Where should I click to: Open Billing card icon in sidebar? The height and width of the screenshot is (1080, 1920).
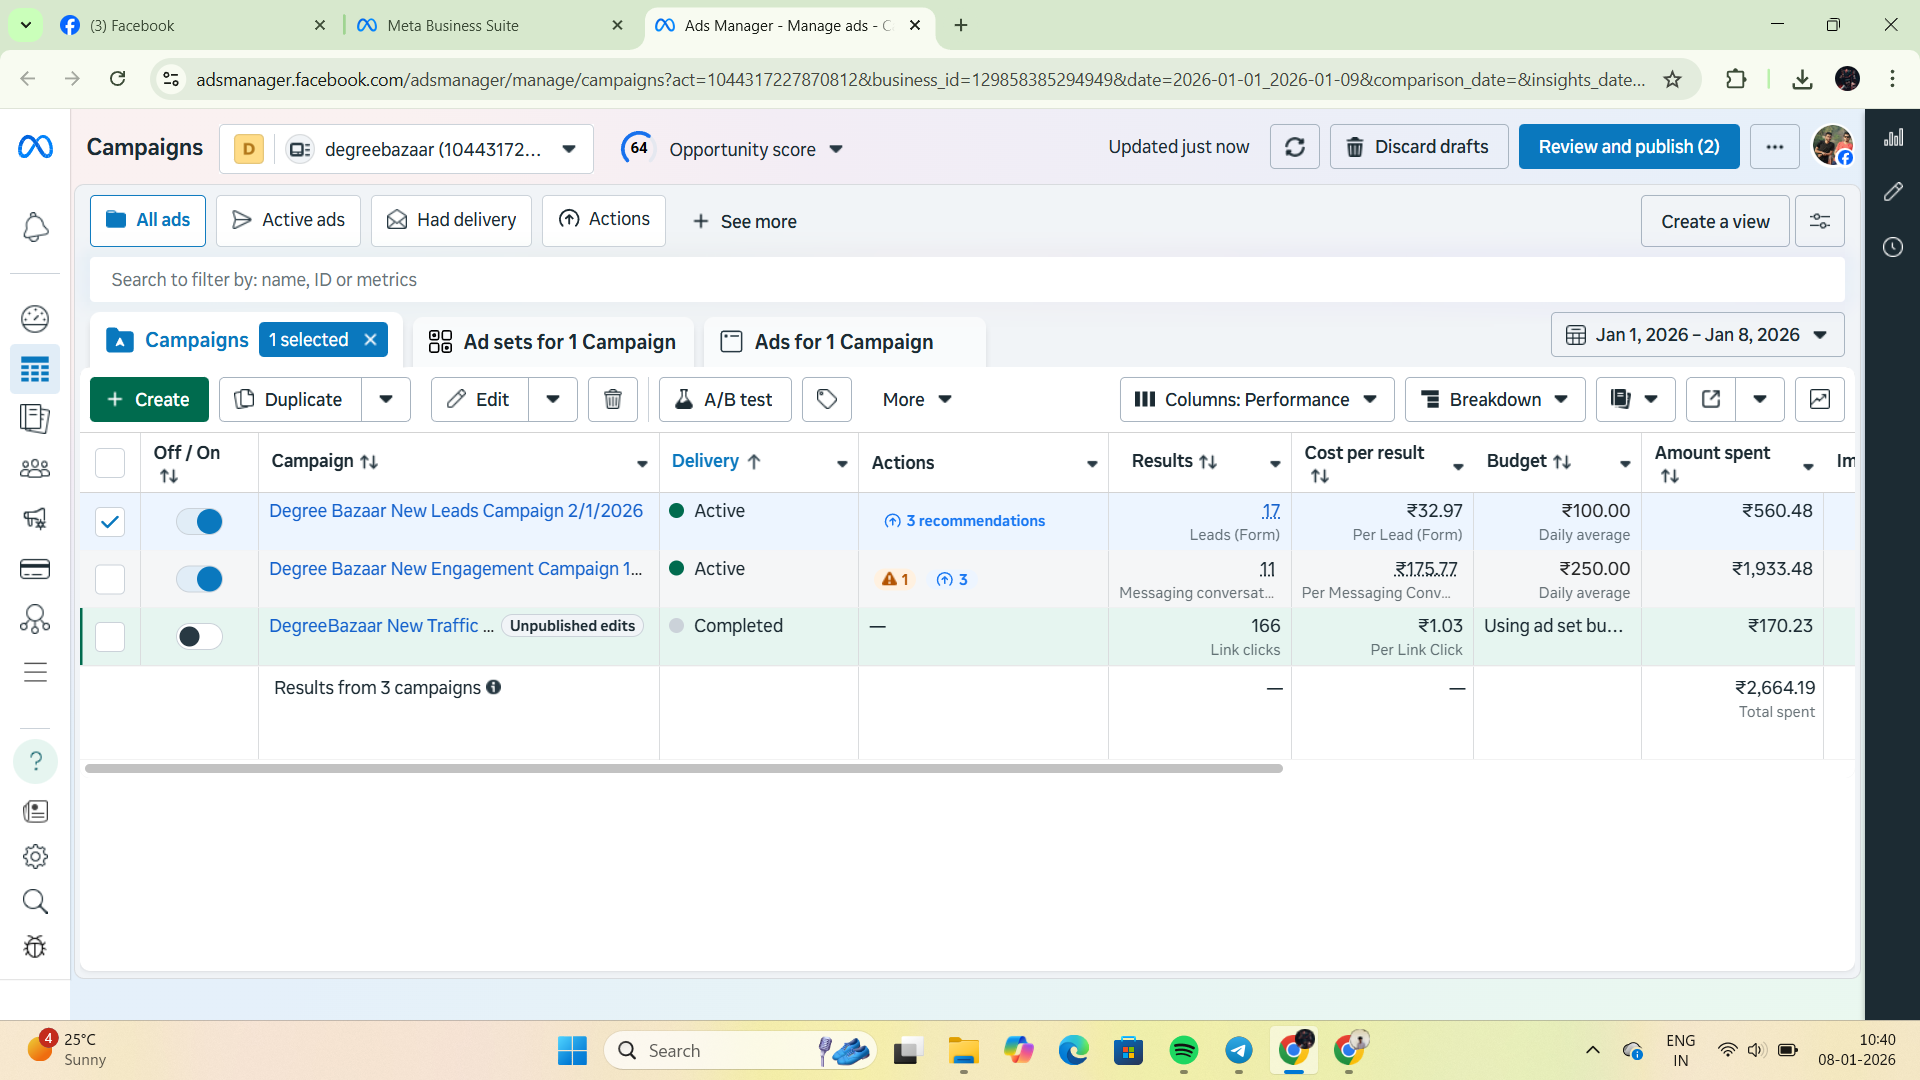[35, 569]
